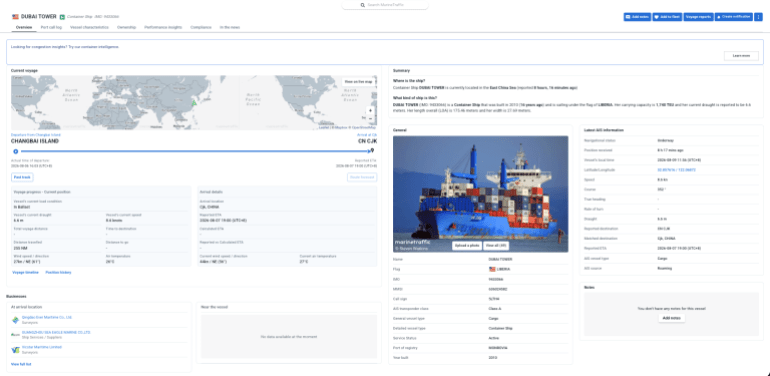Viewport: 770px width, 376px height.
Task: Click the Qingdao Ever Maritime company logo
Action: tap(16, 320)
